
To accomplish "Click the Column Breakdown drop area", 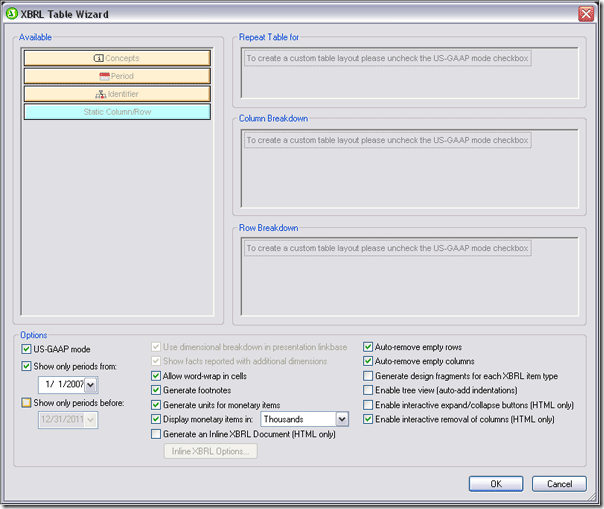I will coord(409,168).
